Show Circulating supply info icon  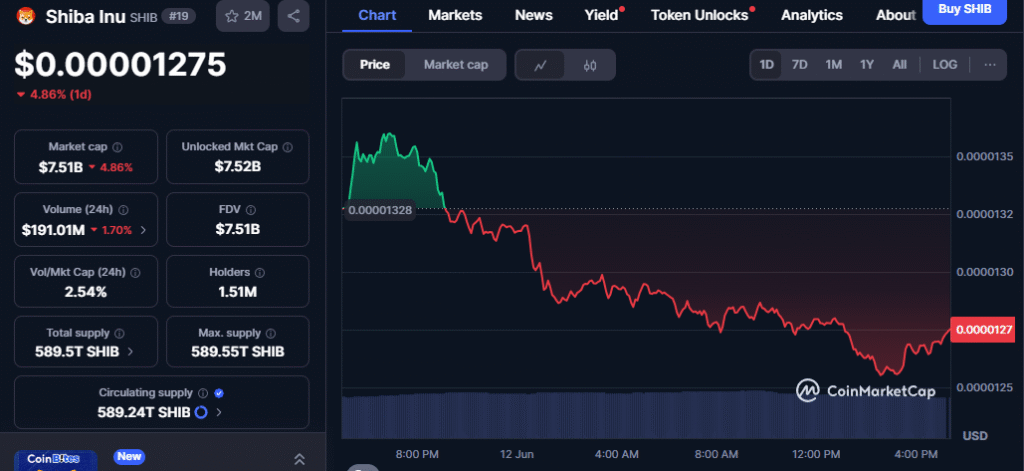tap(203, 393)
